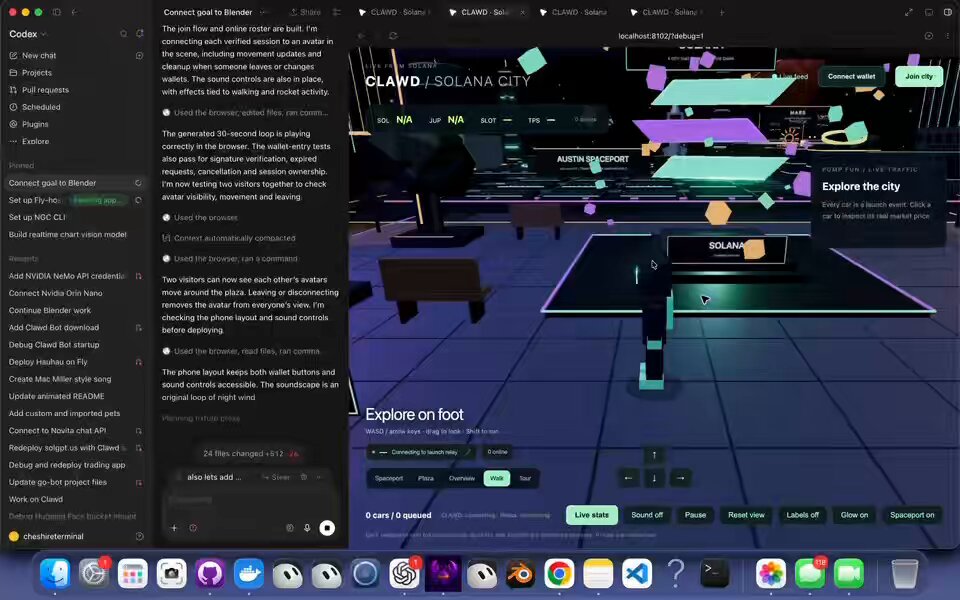Walk forward with the up arrow button
This screenshot has height=600, width=960.
coord(654,455)
